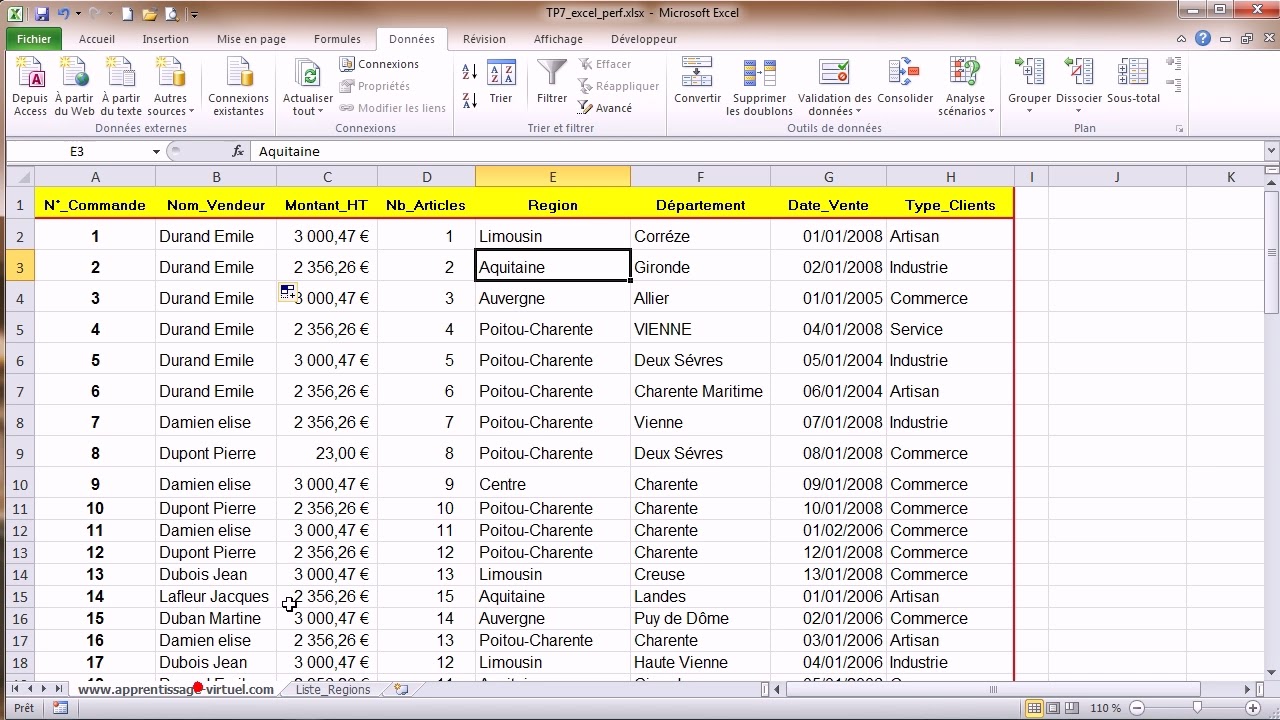
Task: Open the Customize Quick Access Toolbar dropdown
Action: coord(193,14)
